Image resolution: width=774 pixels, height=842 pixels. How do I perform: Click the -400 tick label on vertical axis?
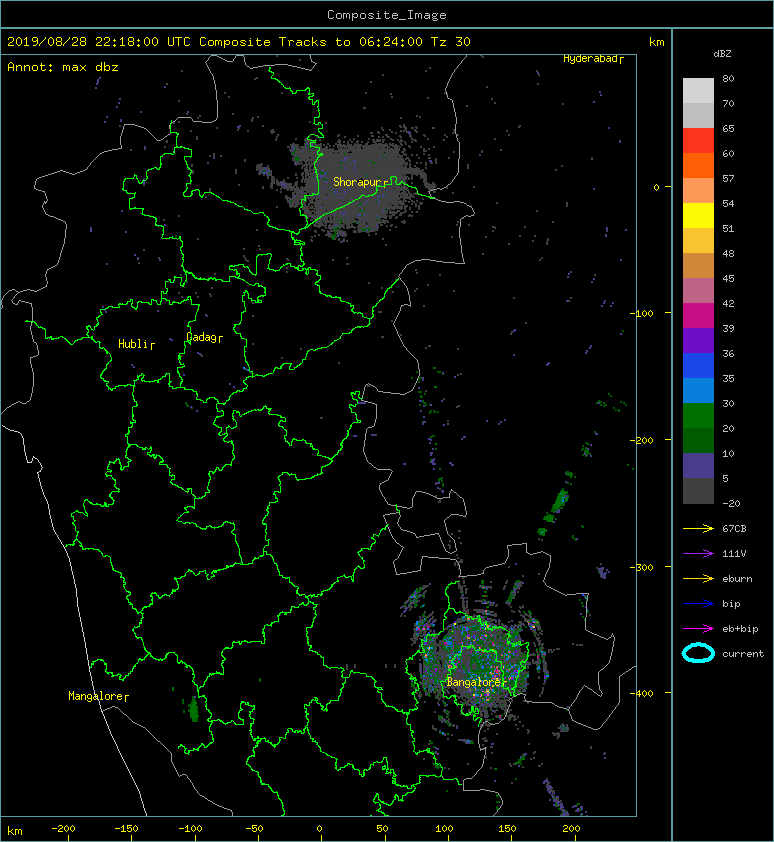(x=642, y=693)
